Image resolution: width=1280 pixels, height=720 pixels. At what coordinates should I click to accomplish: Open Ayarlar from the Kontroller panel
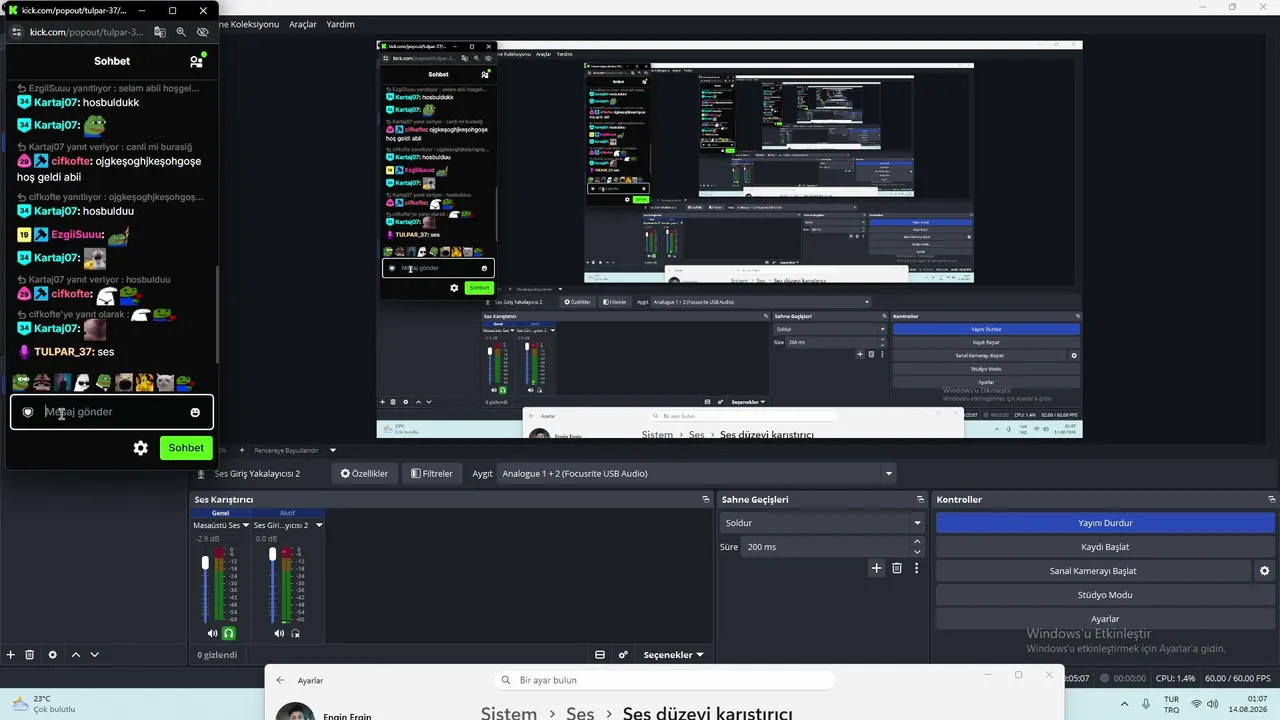click(x=1105, y=619)
